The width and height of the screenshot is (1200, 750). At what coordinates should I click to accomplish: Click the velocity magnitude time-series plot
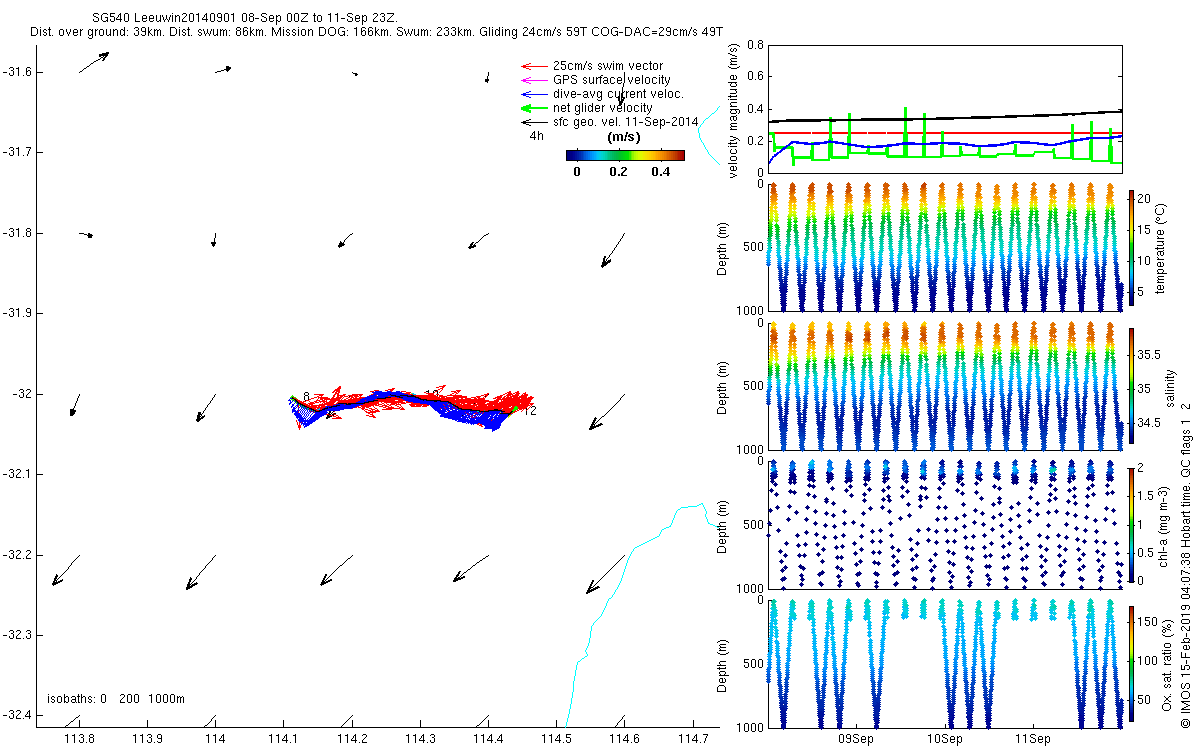[945, 109]
